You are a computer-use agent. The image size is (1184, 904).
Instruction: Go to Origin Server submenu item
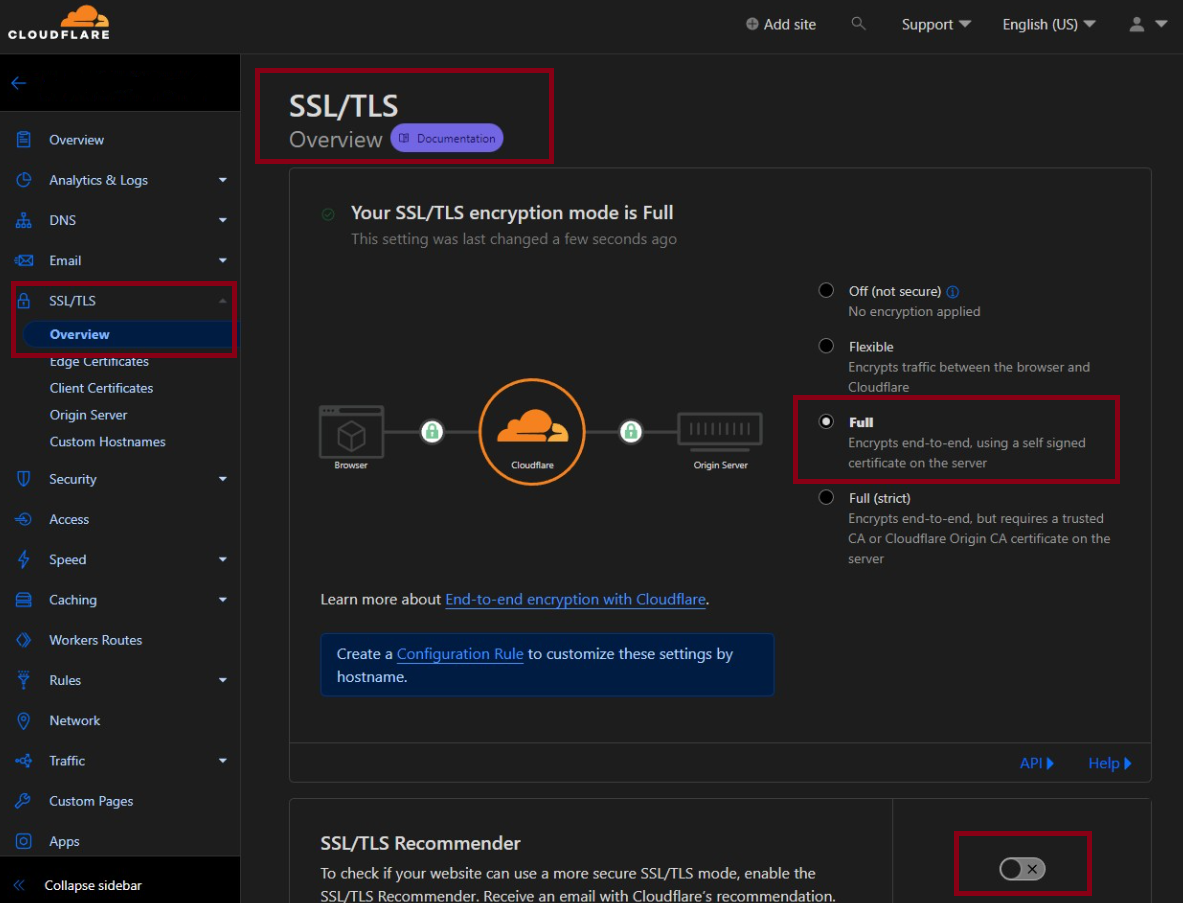pyautogui.click(x=88, y=415)
